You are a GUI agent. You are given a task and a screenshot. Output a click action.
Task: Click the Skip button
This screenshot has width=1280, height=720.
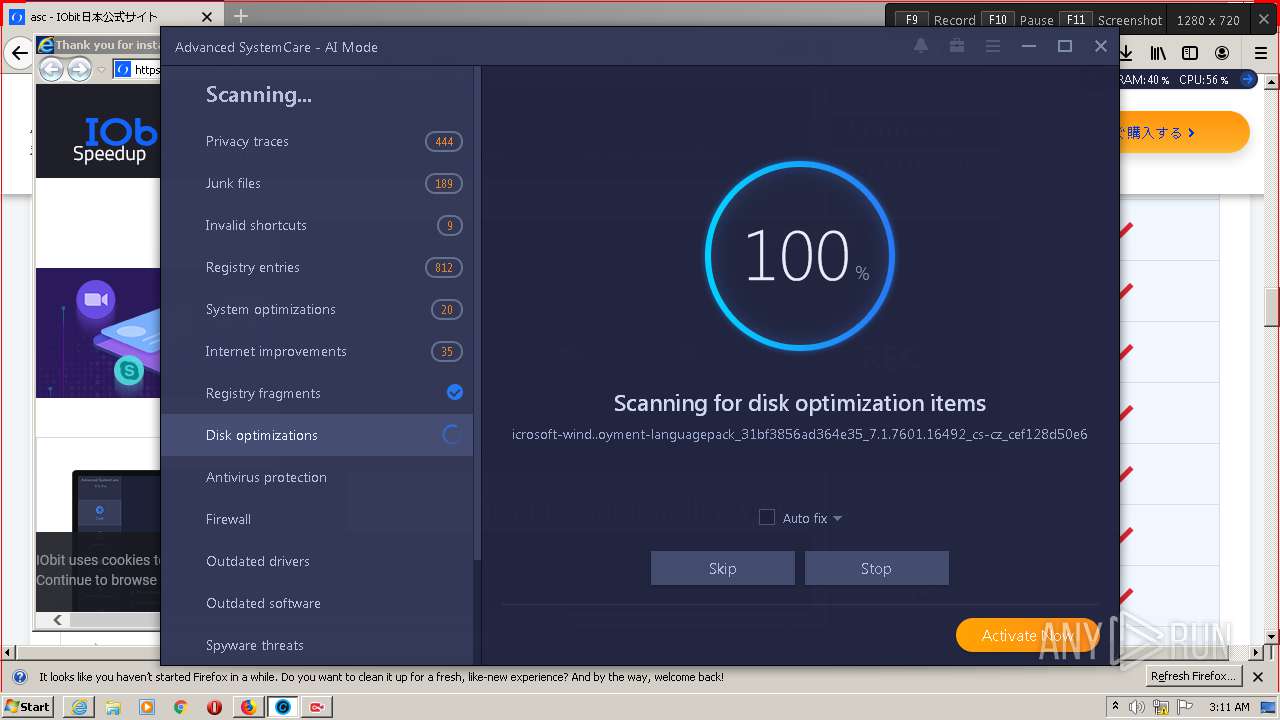722,568
